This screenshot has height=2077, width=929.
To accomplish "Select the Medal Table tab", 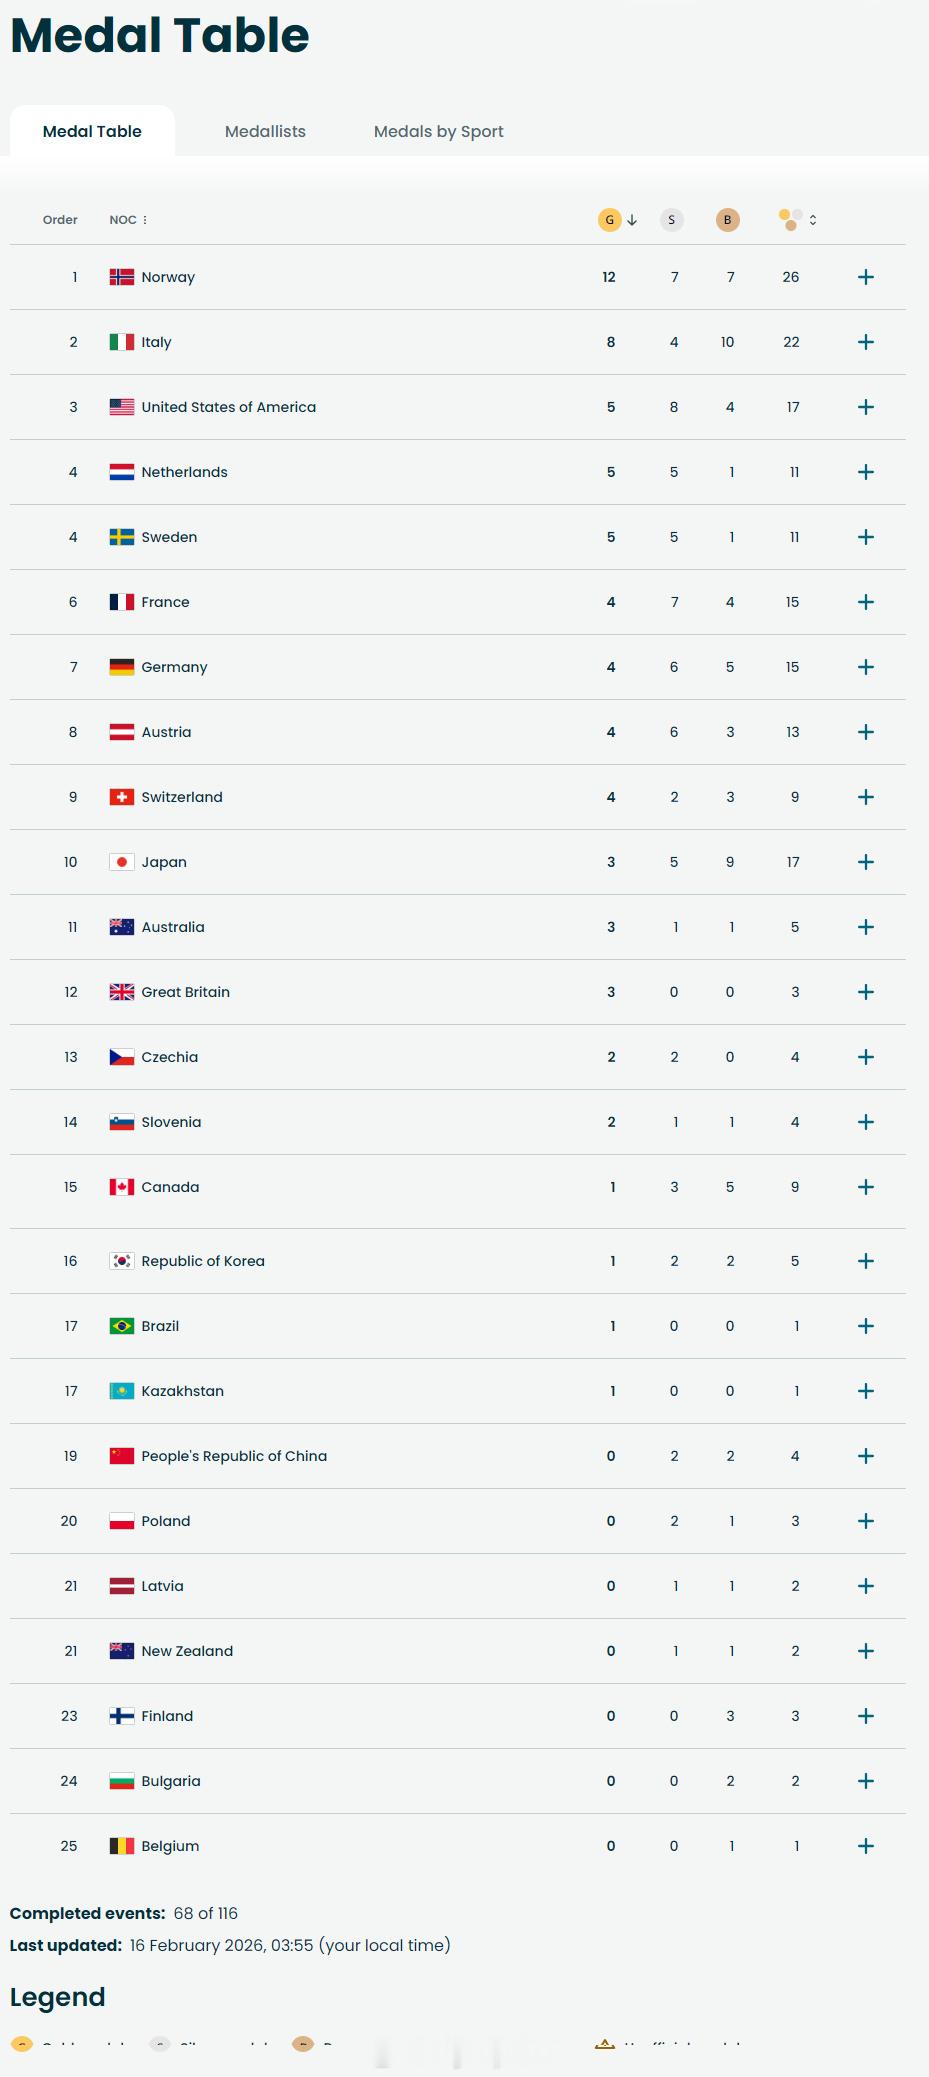I will click(x=92, y=131).
